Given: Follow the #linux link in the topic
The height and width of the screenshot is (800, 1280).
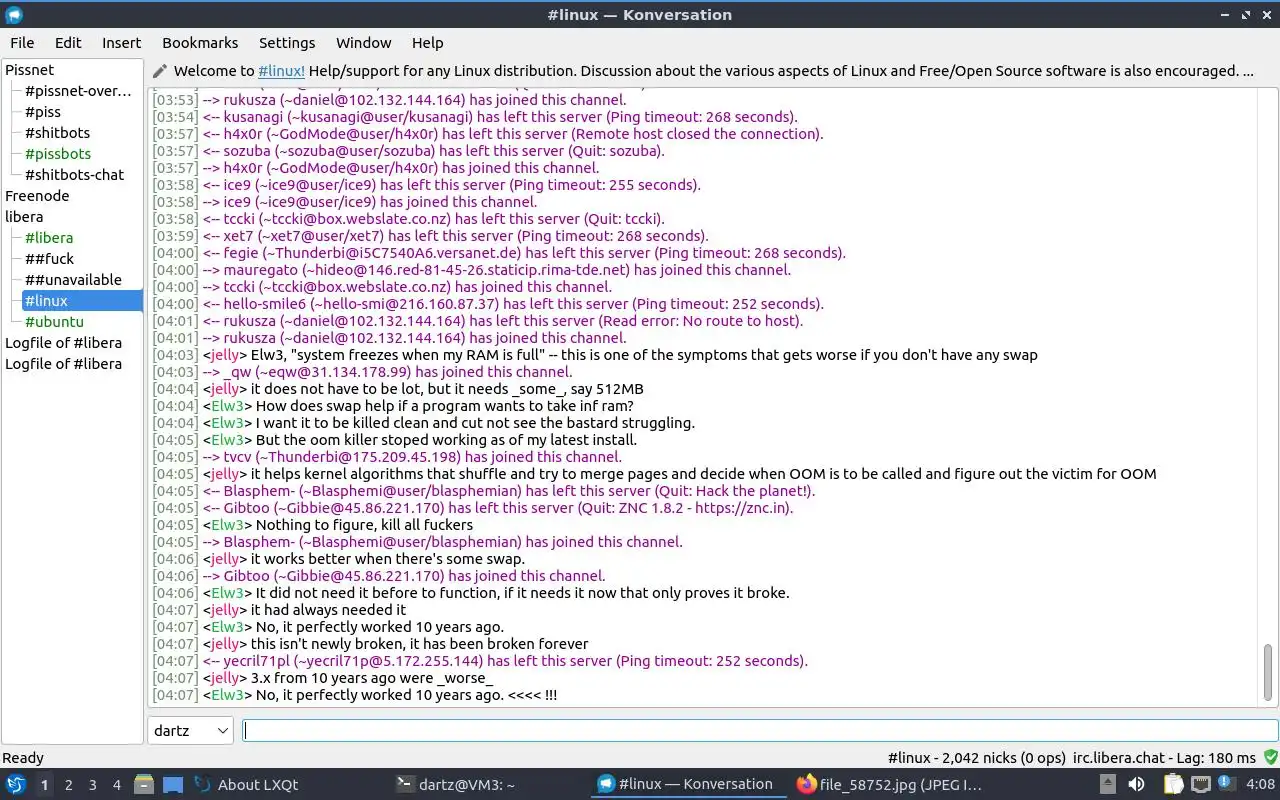Looking at the screenshot, I should tap(281, 71).
